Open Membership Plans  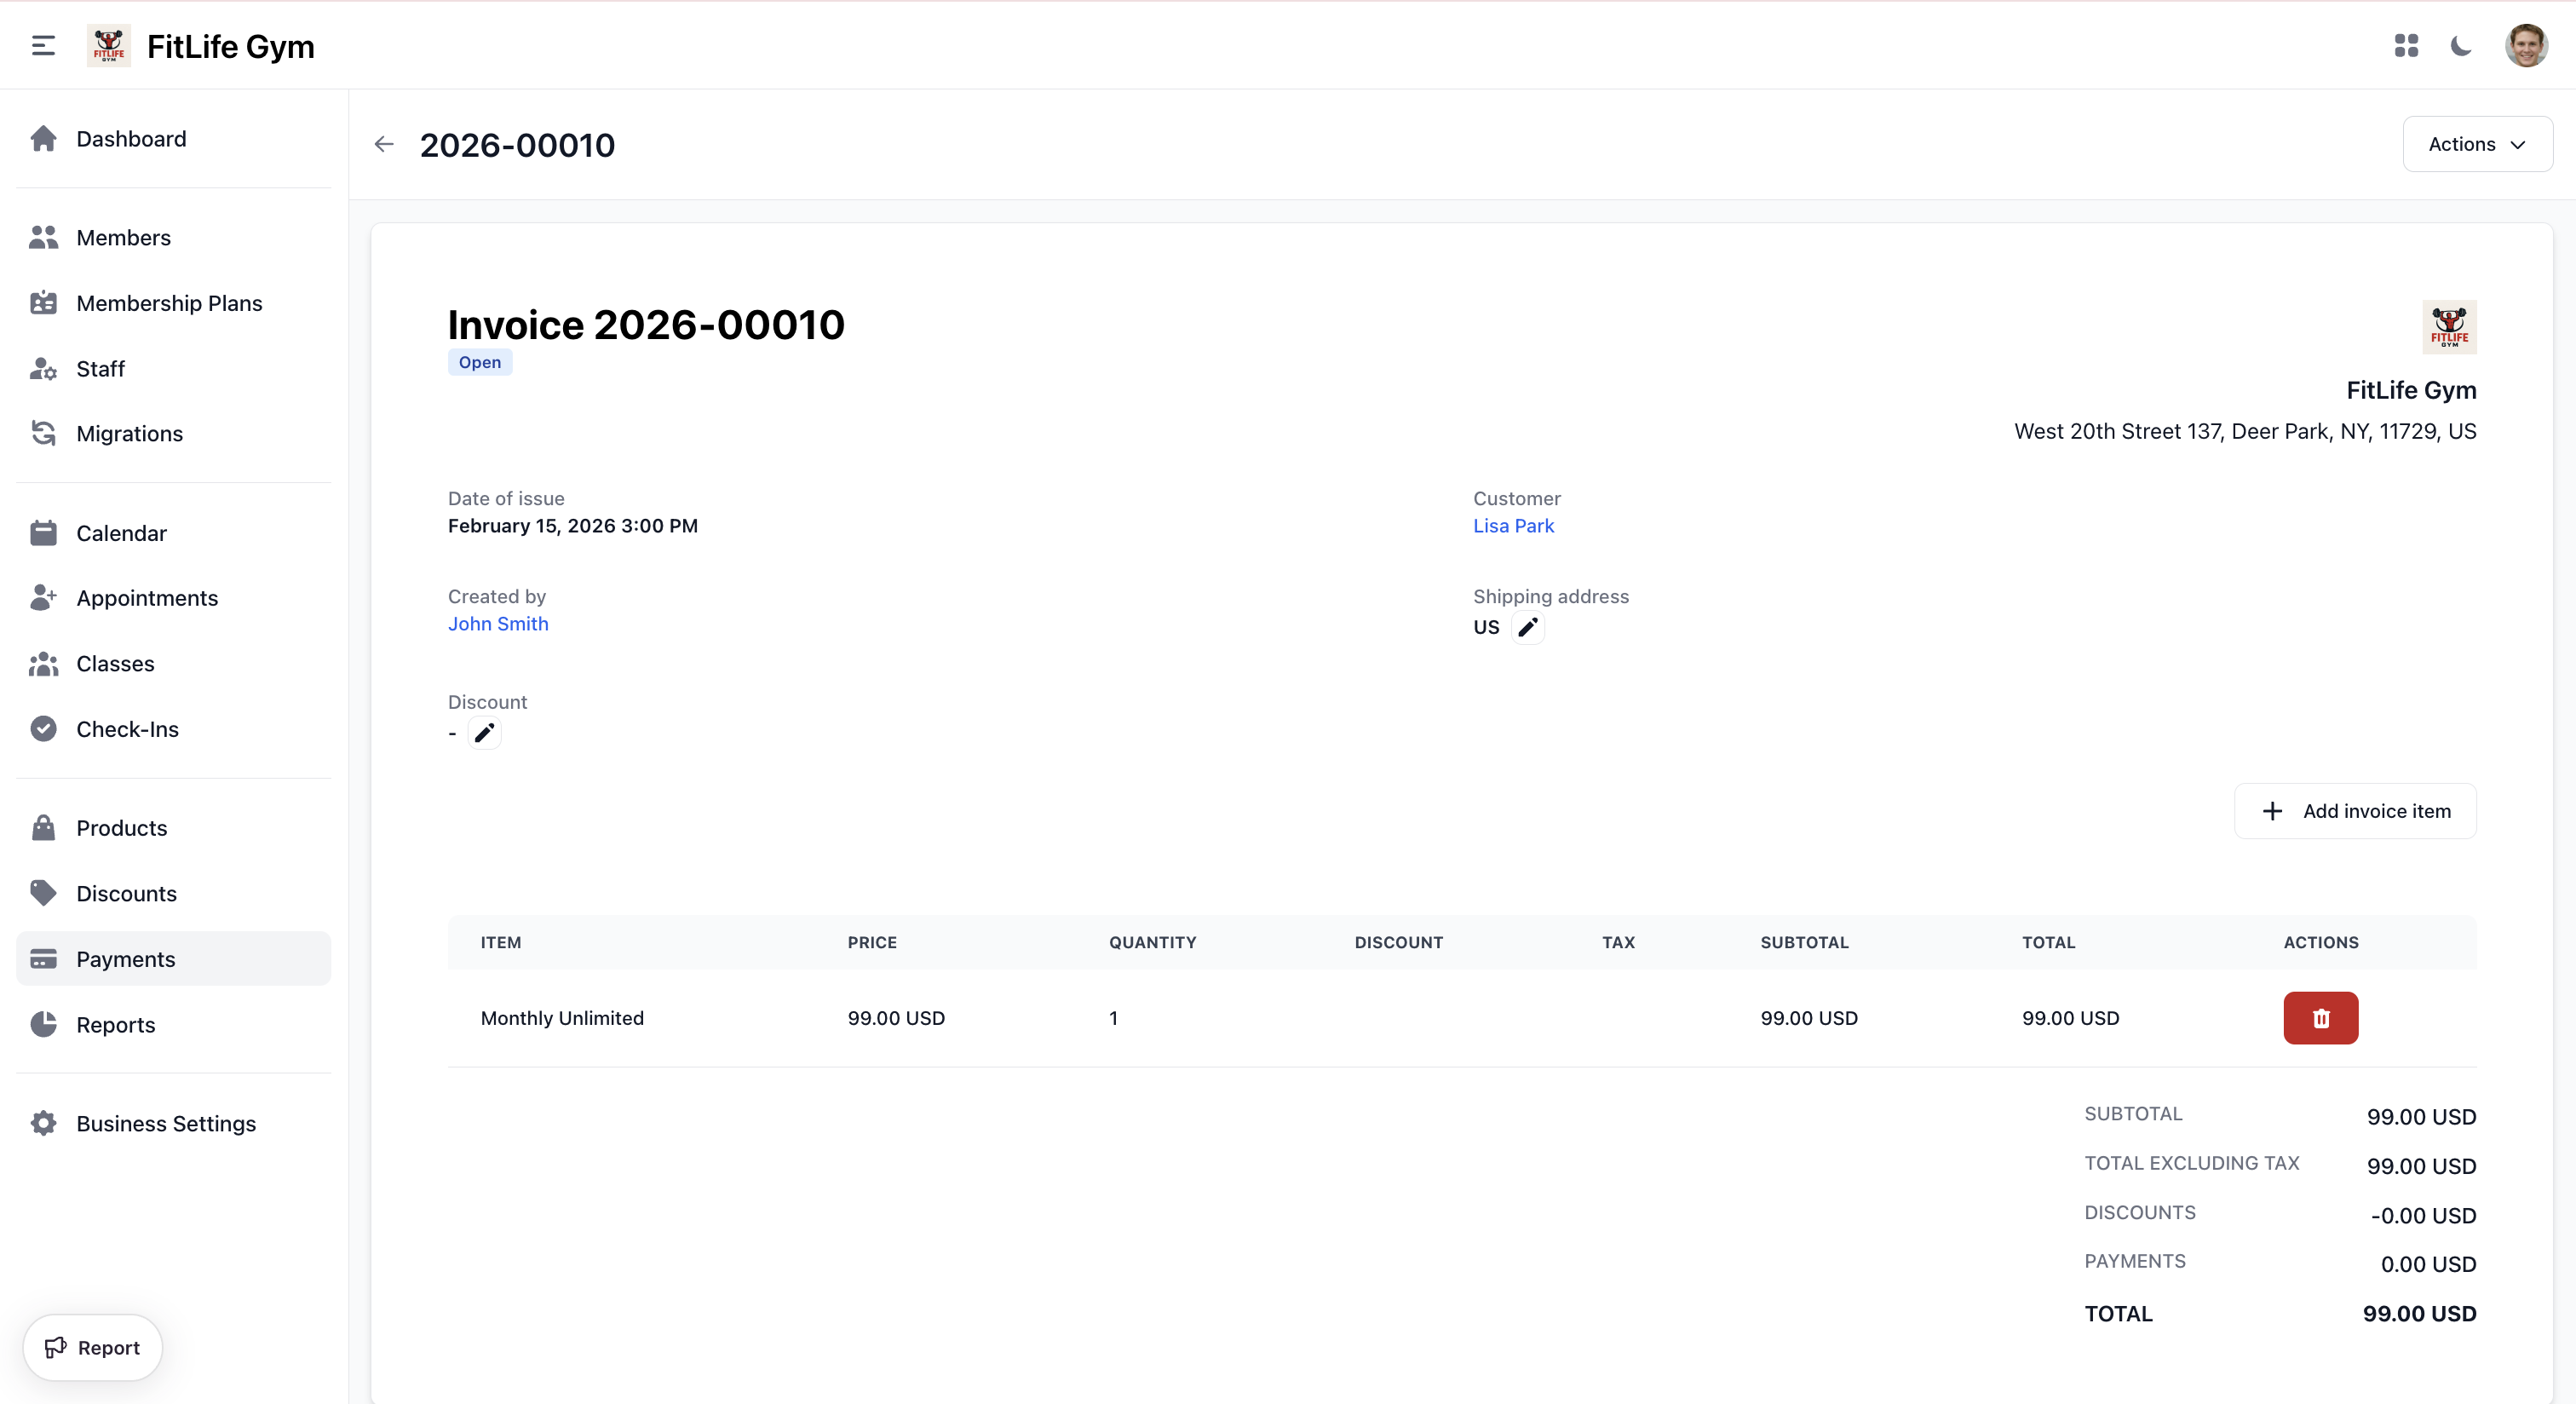pos(169,303)
